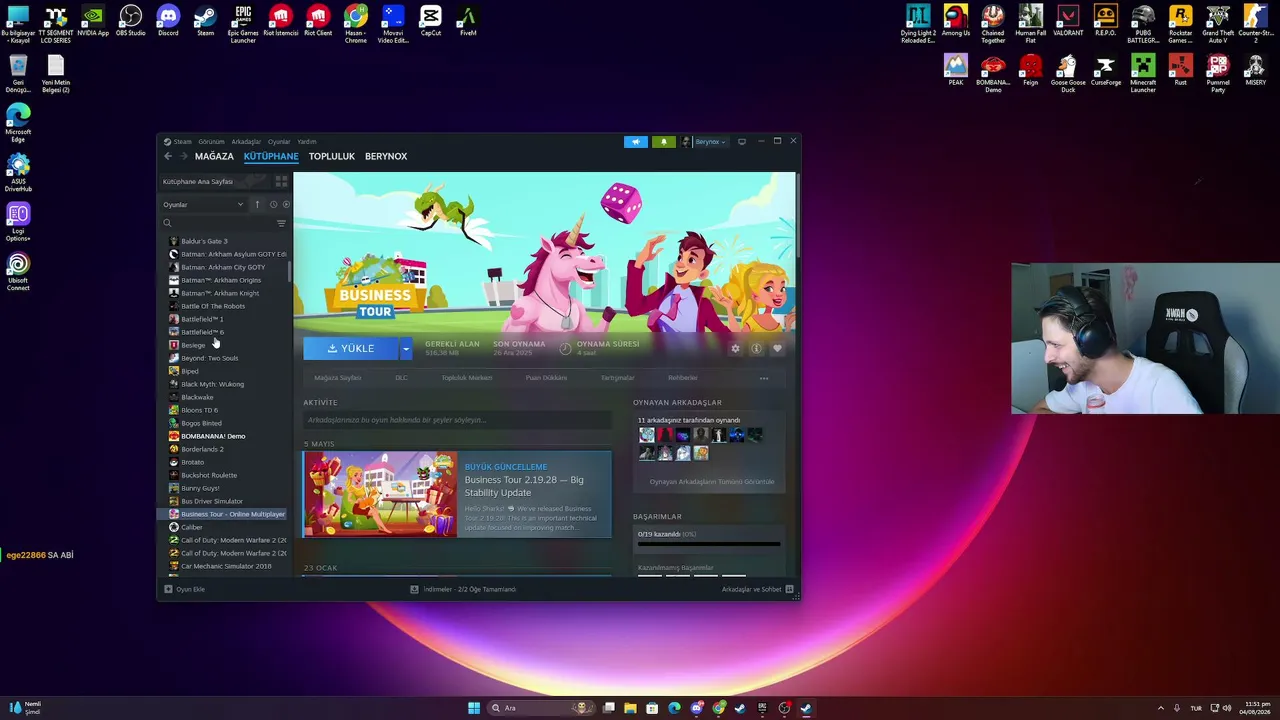Open Discord desktop shortcut
The width and height of the screenshot is (1280, 720).
tap(168, 21)
